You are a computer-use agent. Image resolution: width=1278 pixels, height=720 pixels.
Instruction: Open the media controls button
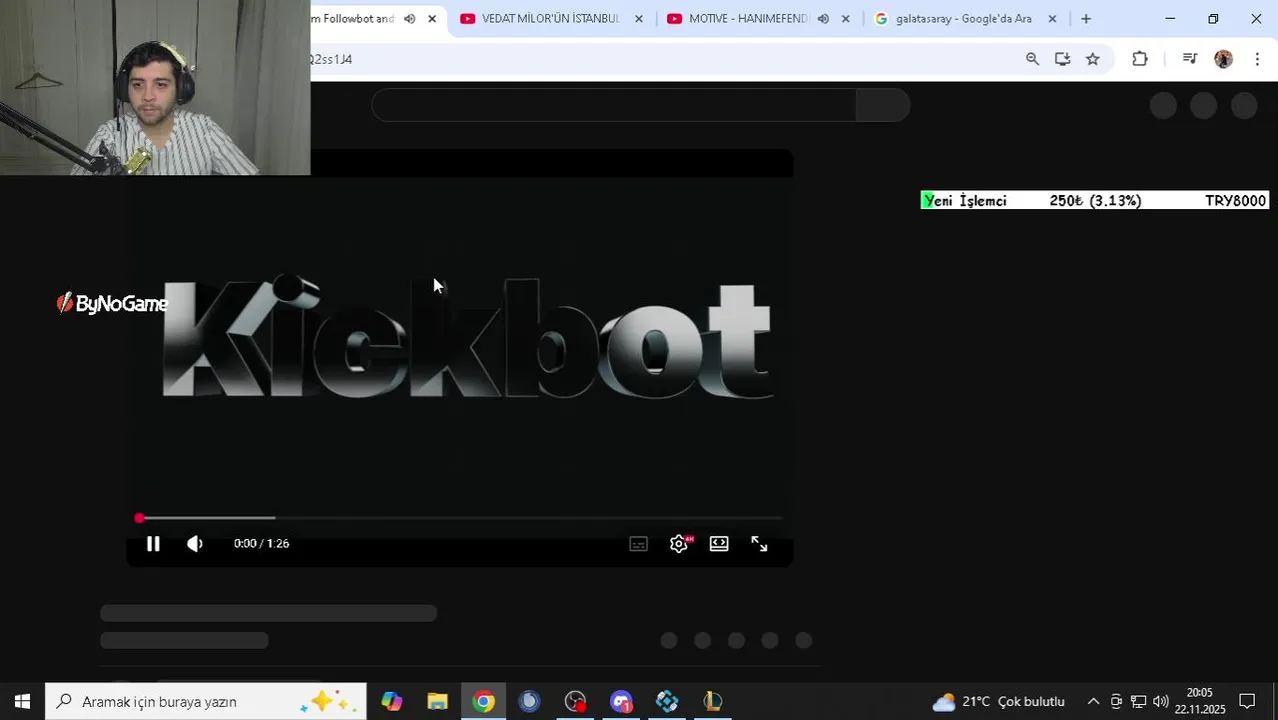(x=1189, y=59)
